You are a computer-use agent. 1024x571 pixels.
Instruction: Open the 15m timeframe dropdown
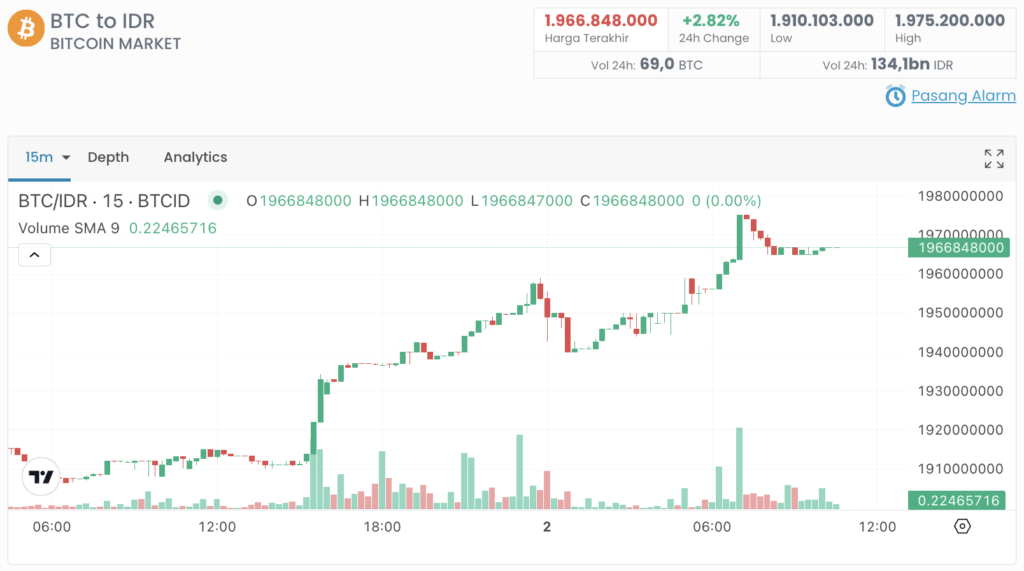39,157
